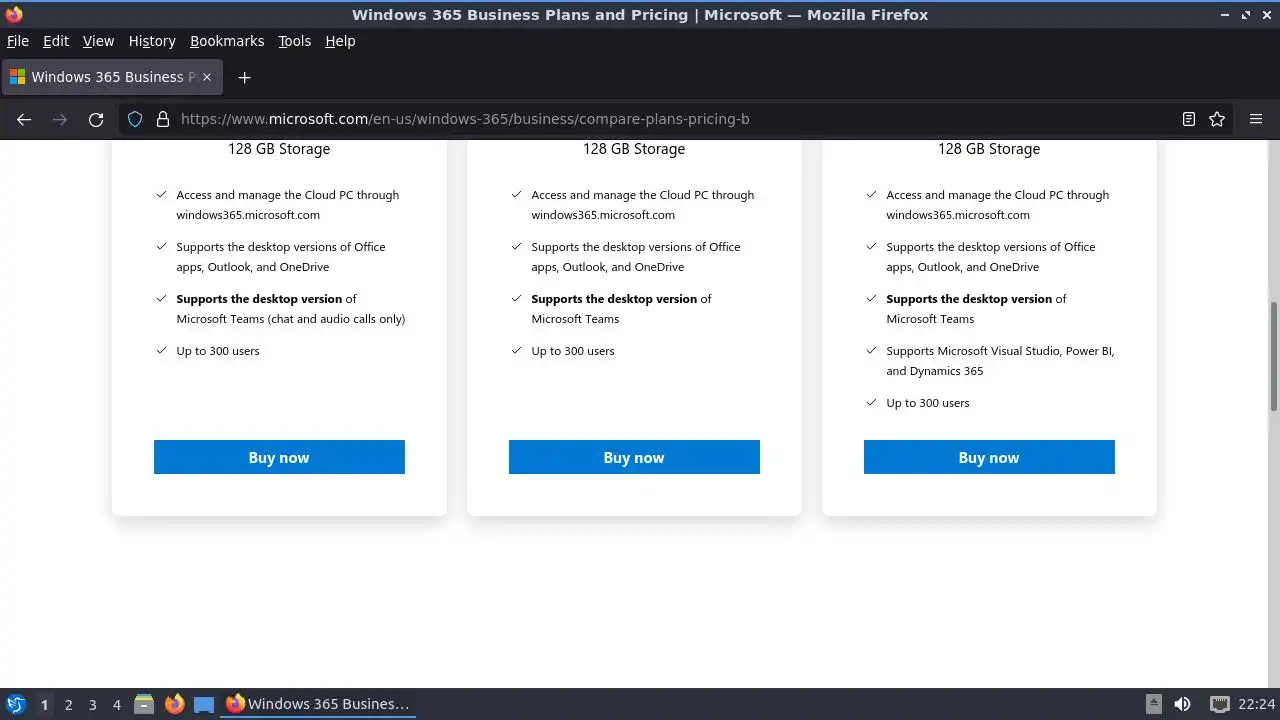Click the middle card's '128 GB Storage' heading
The height and width of the screenshot is (720, 1280).
[634, 149]
